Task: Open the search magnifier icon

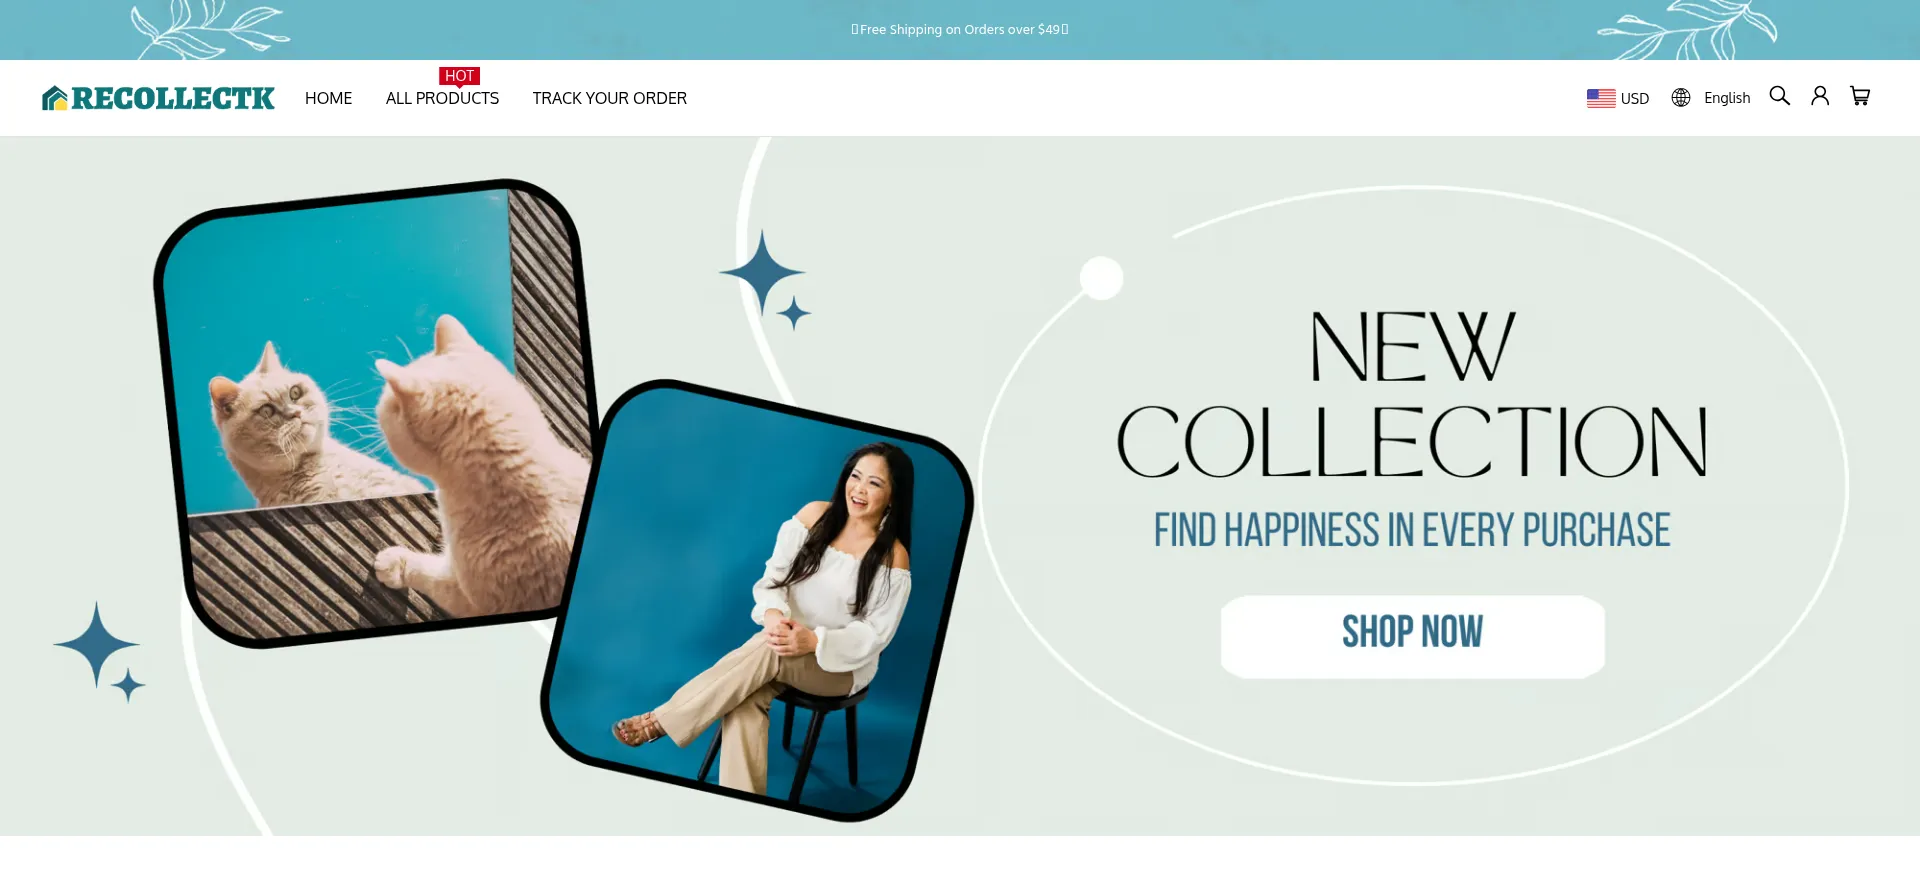Action: click(x=1779, y=96)
